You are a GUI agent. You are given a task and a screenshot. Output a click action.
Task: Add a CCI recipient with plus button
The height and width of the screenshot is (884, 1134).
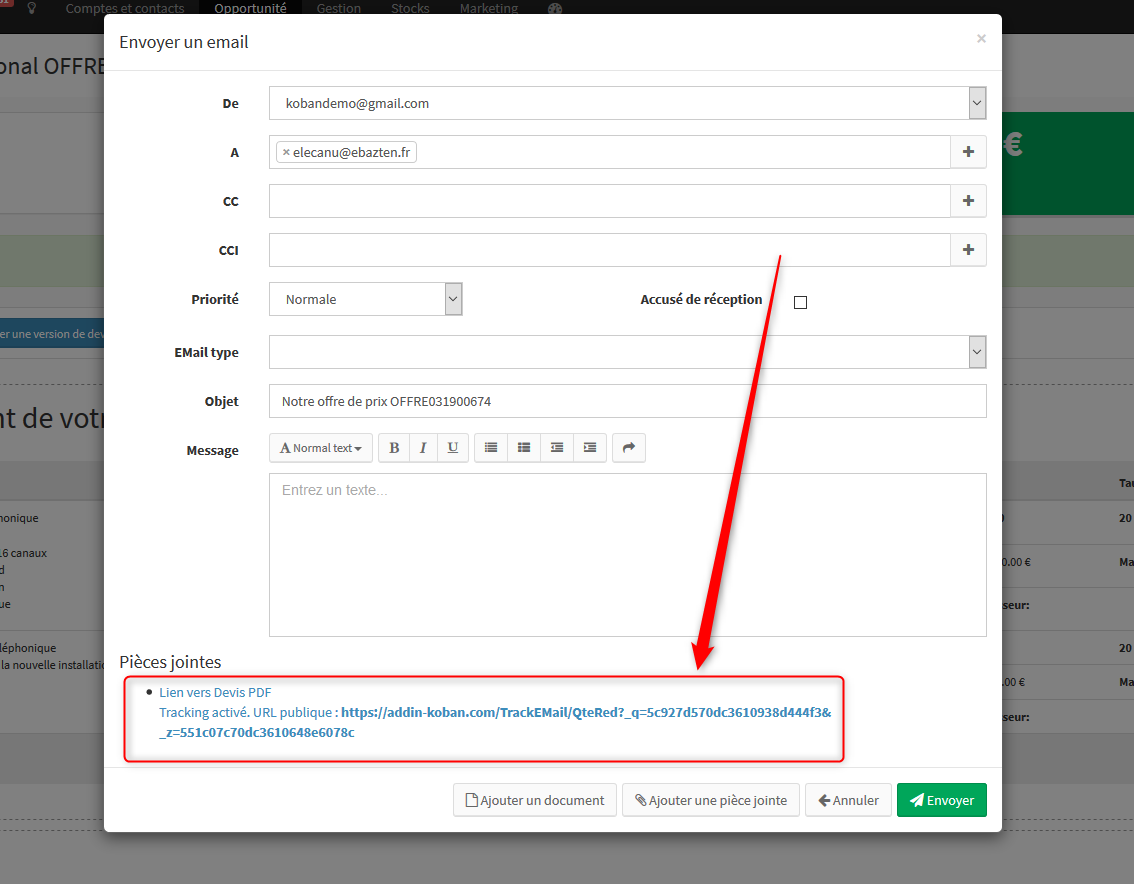(x=968, y=250)
